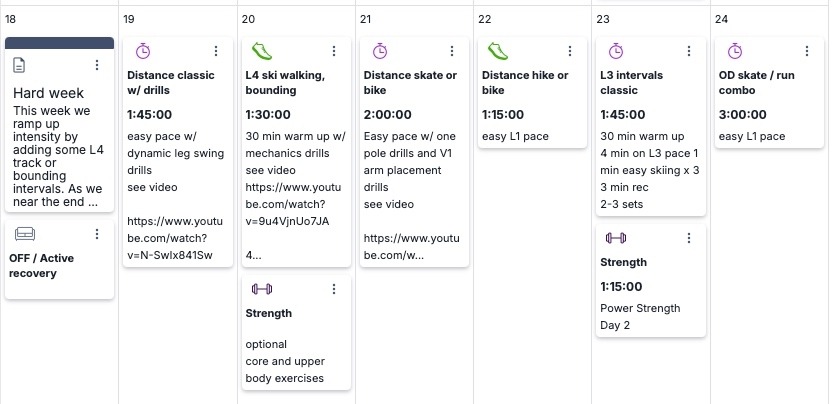Click the couch icon on OFF / Active recovery

24,233
